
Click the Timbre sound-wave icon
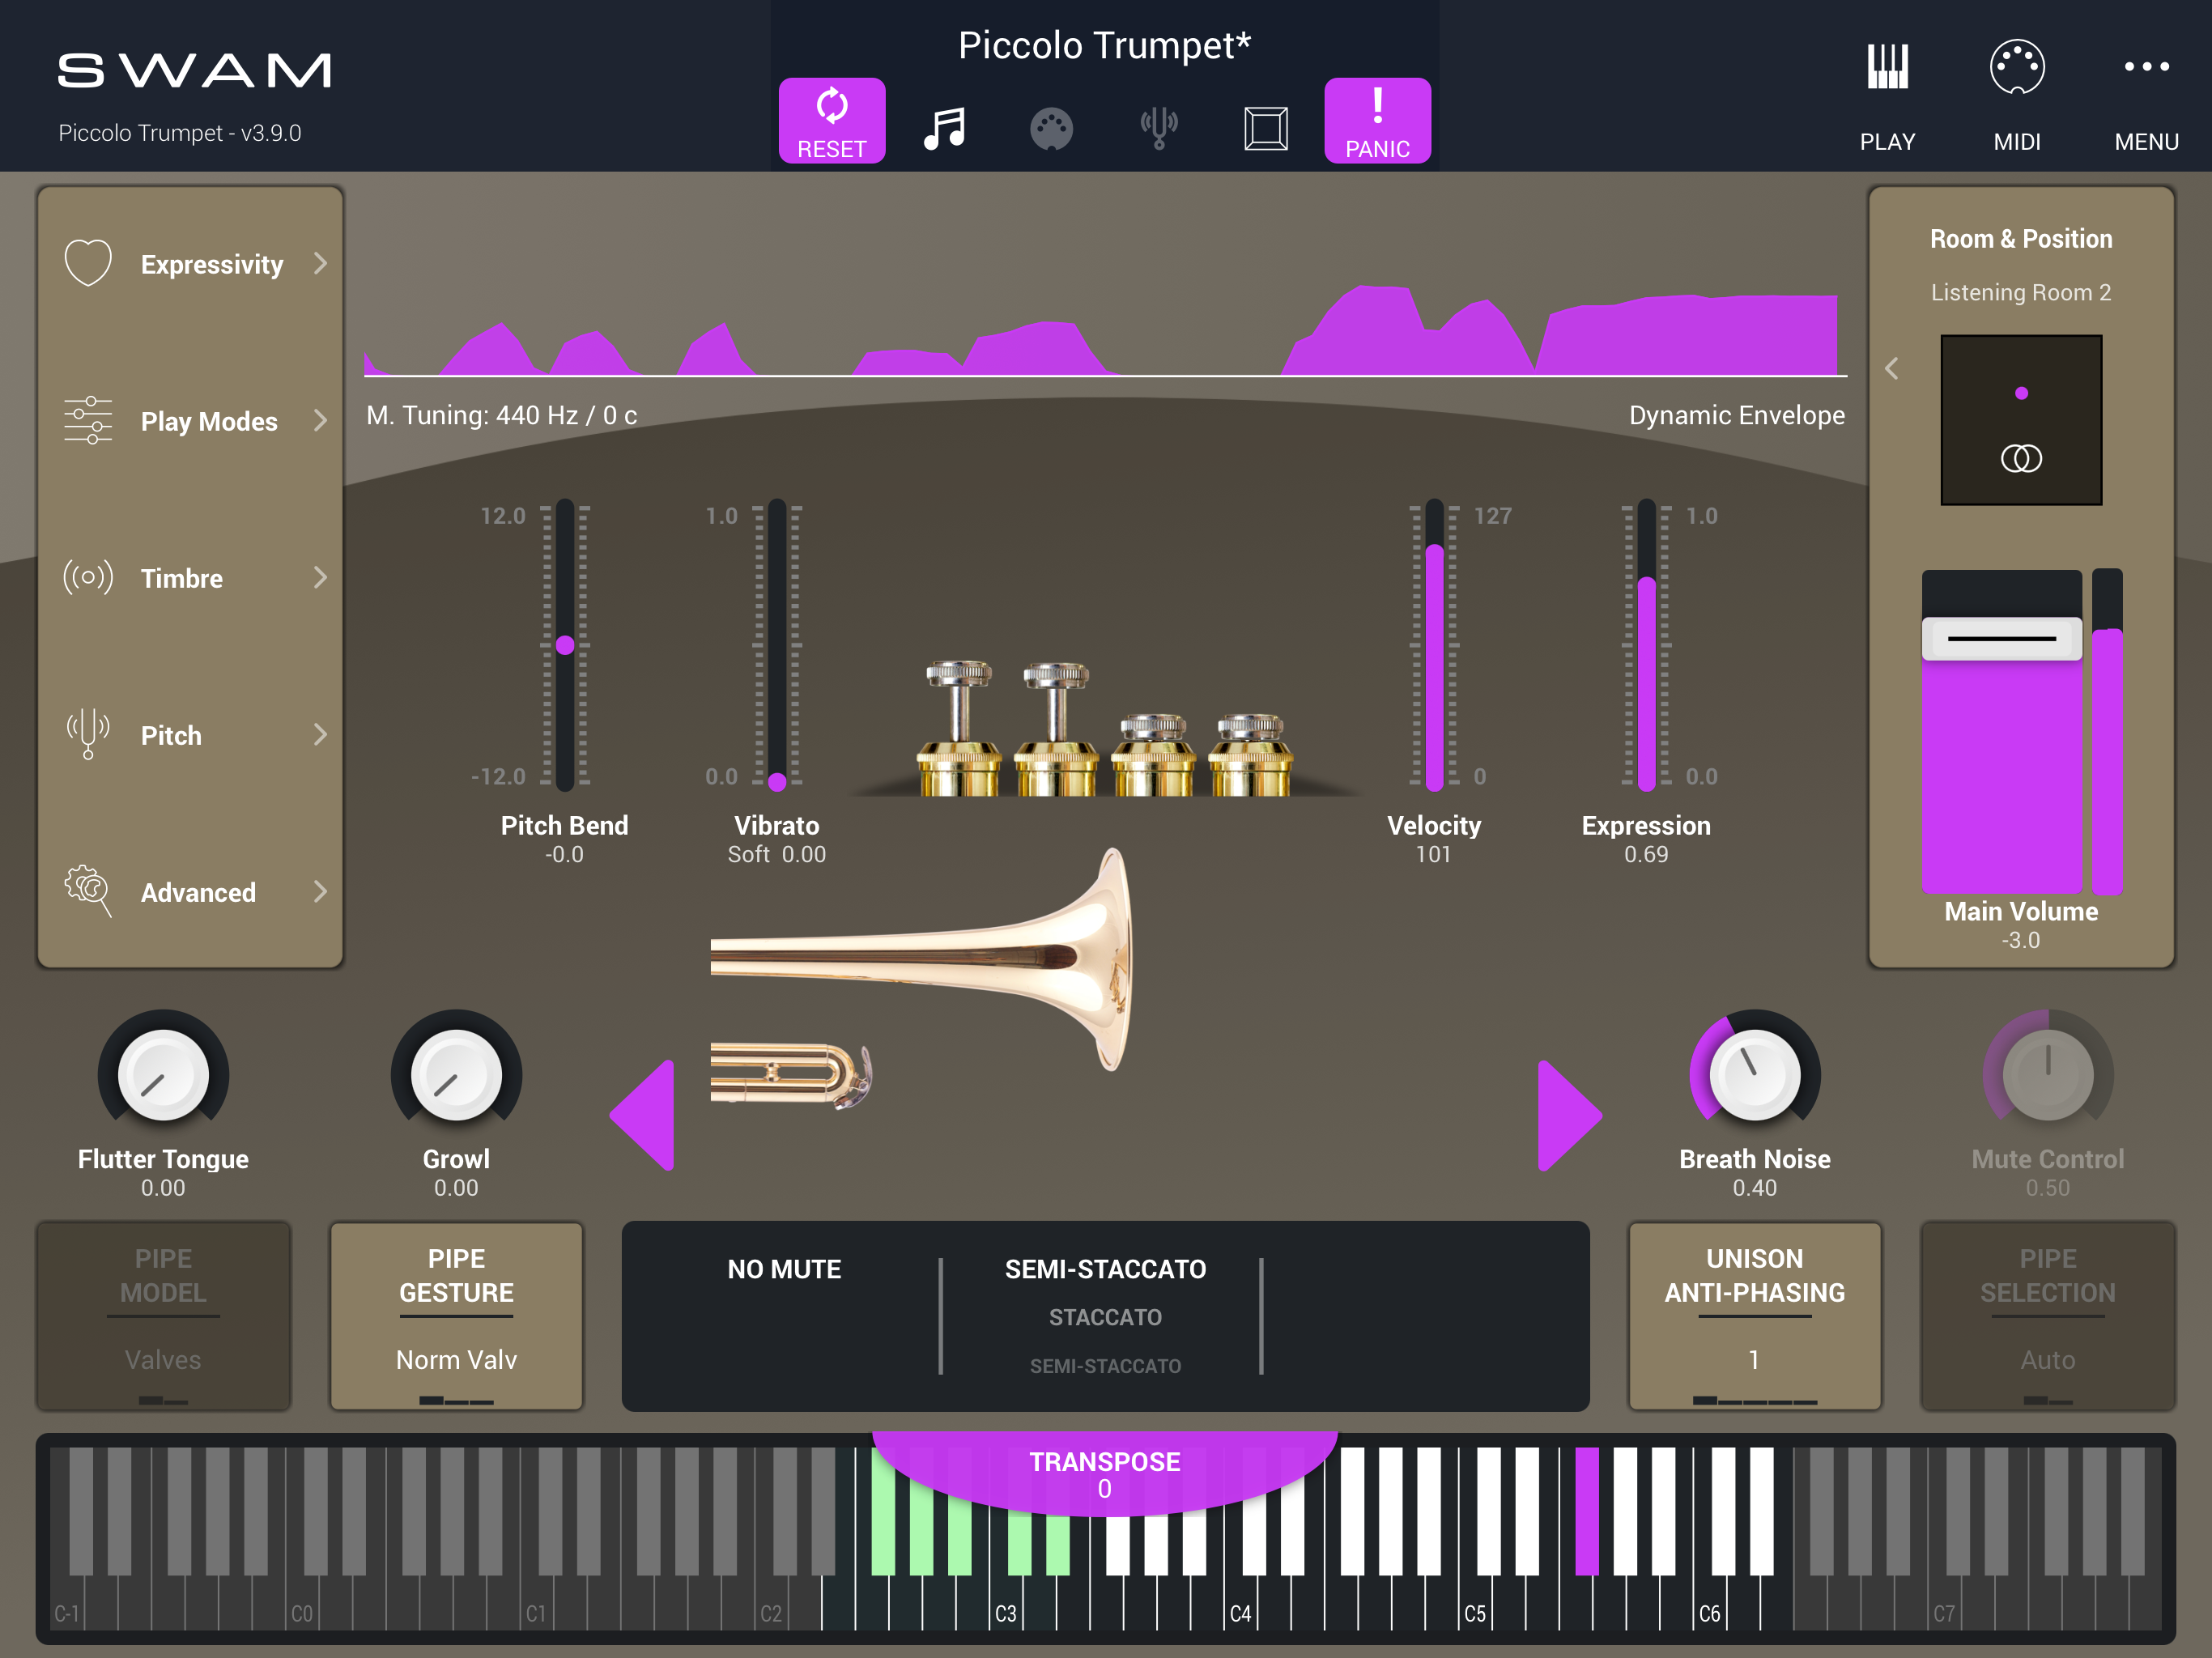point(88,577)
